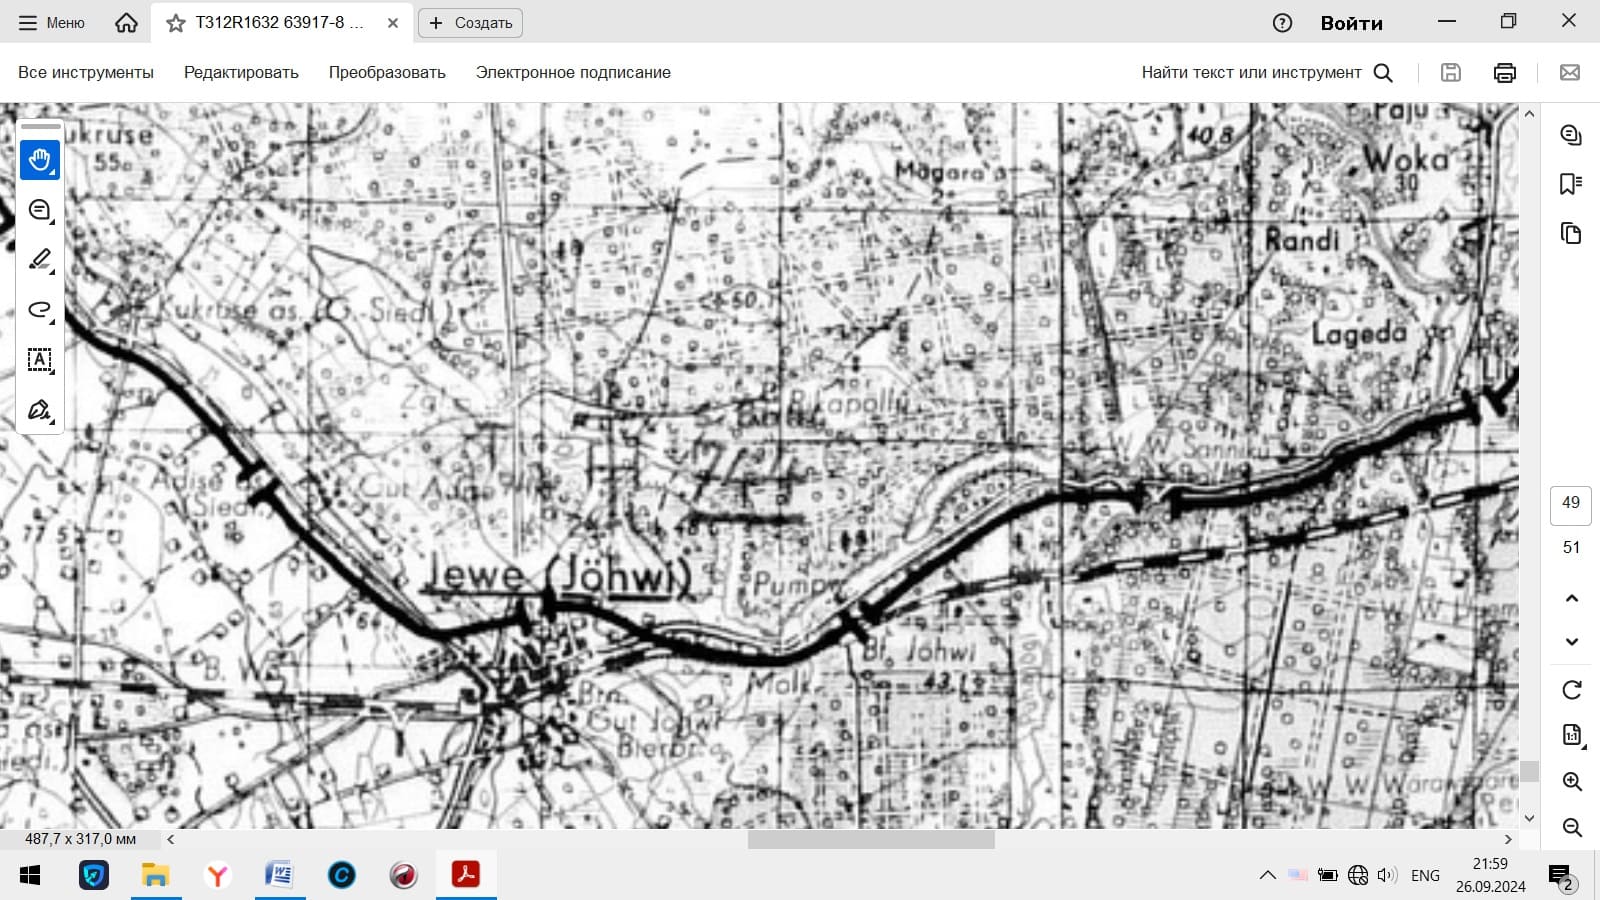
Task: Choose the Highlighter pen tool
Action: pos(40,260)
